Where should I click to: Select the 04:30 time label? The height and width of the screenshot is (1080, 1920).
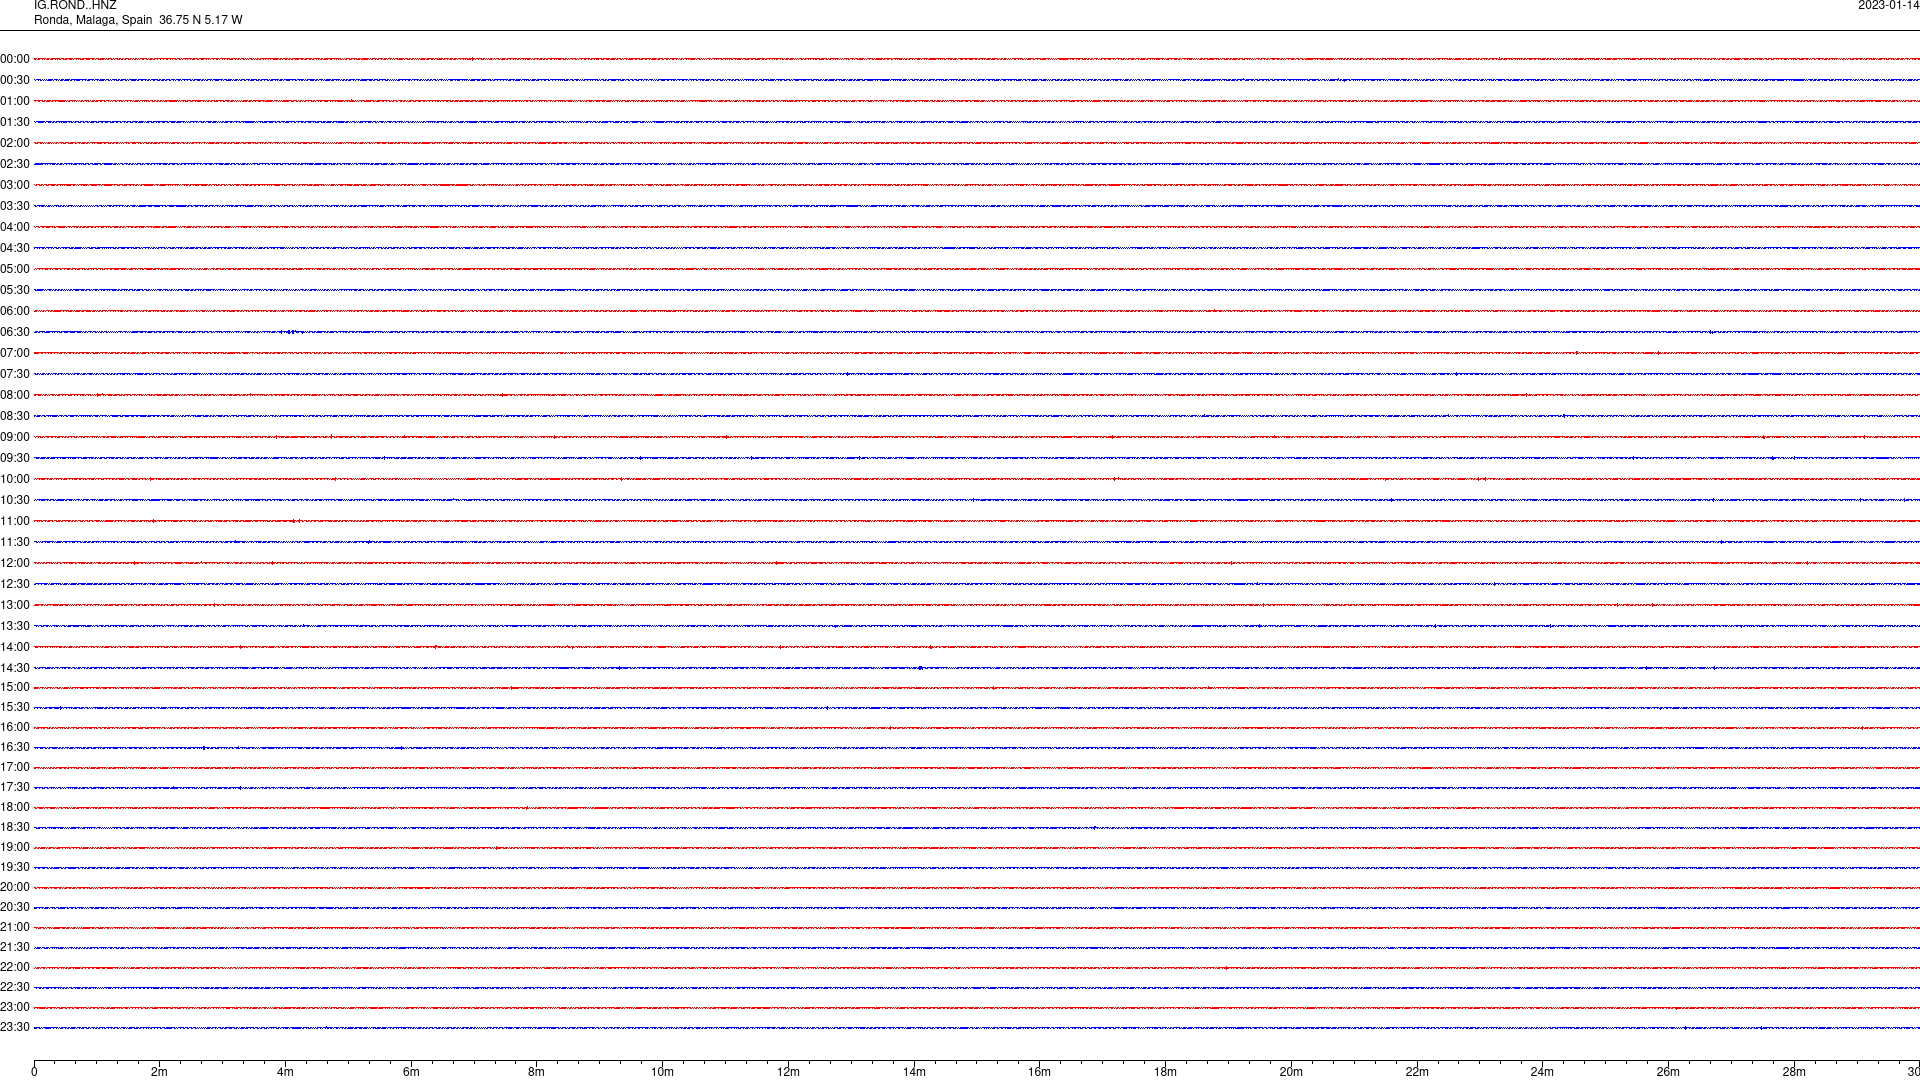(x=15, y=248)
